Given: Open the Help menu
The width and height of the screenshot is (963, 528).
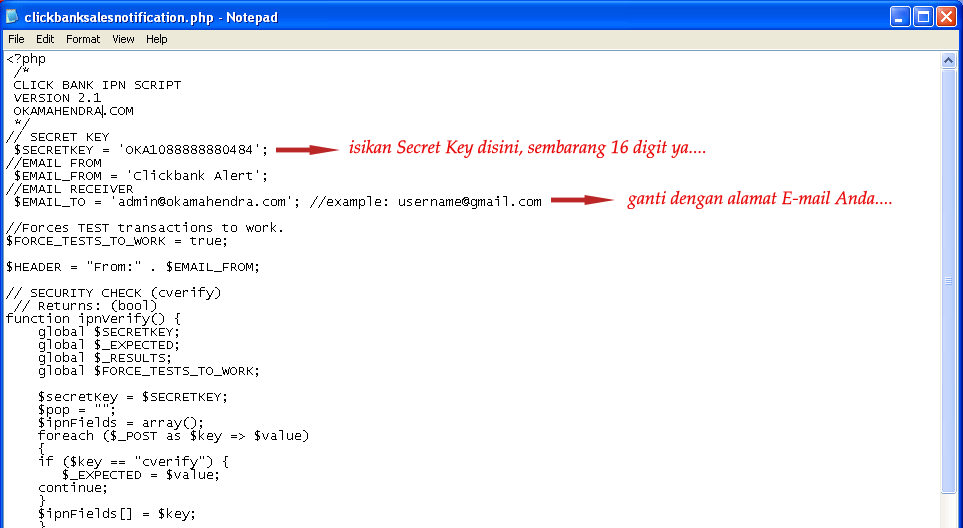Looking at the screenshot, I should (157, 39).
